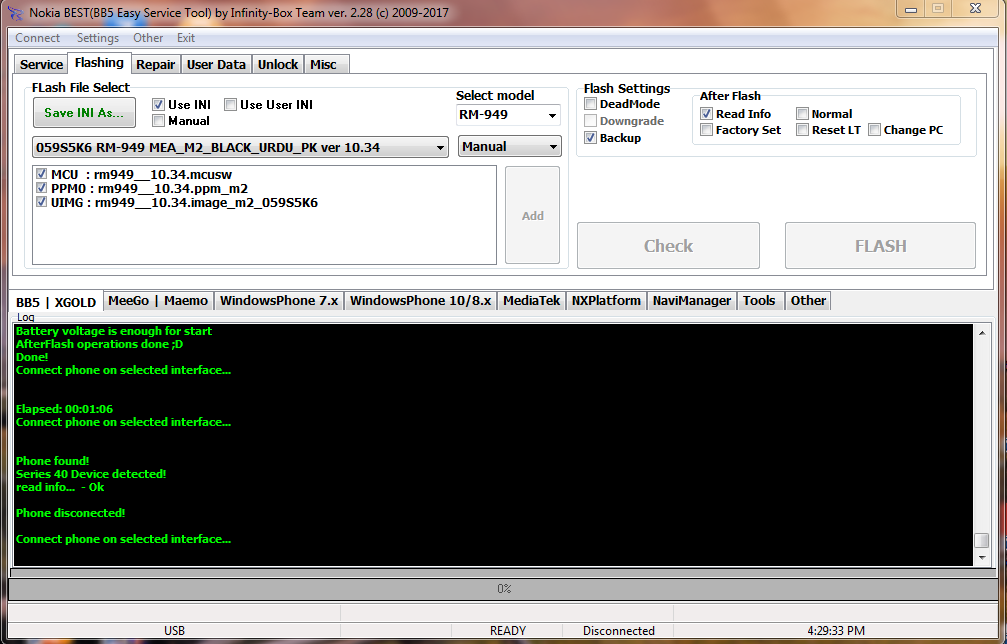Screen dimensions: 1007x644
Task: Enable the Change PC checkbox
Action: [x=874, y=130]
